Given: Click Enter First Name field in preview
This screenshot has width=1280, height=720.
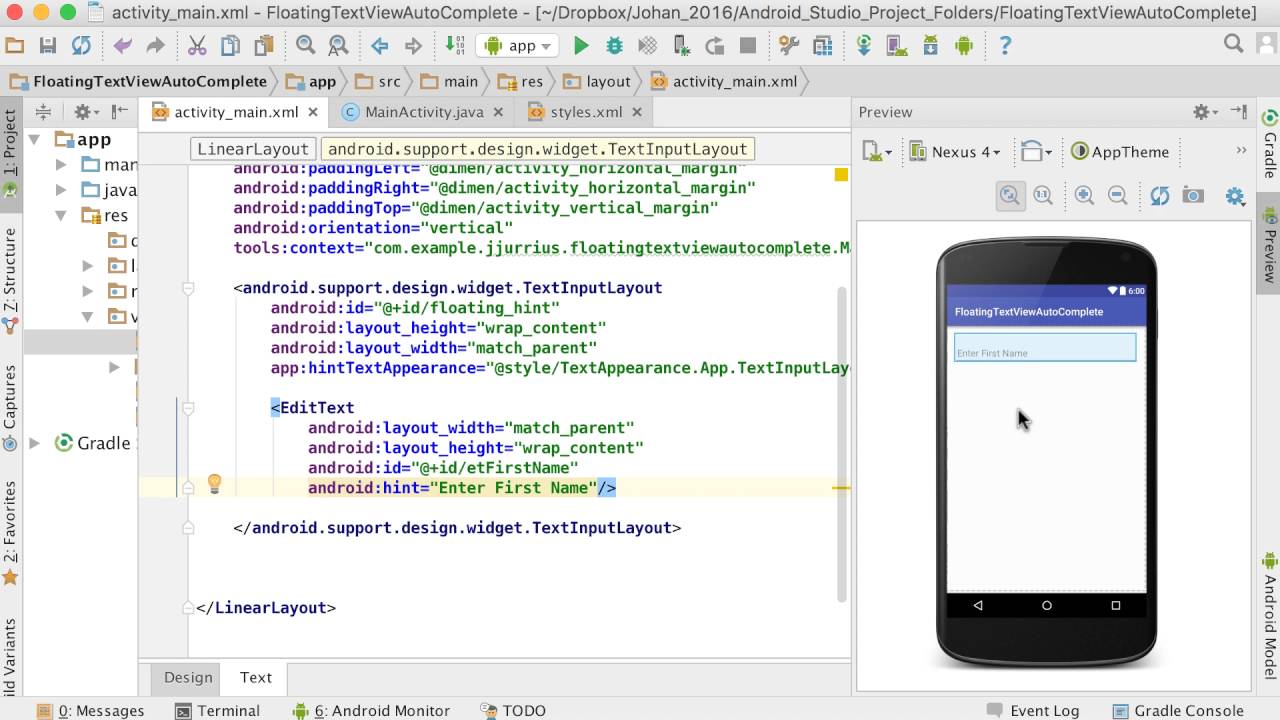Looking at the screenshot, I should pos(1045,347).
